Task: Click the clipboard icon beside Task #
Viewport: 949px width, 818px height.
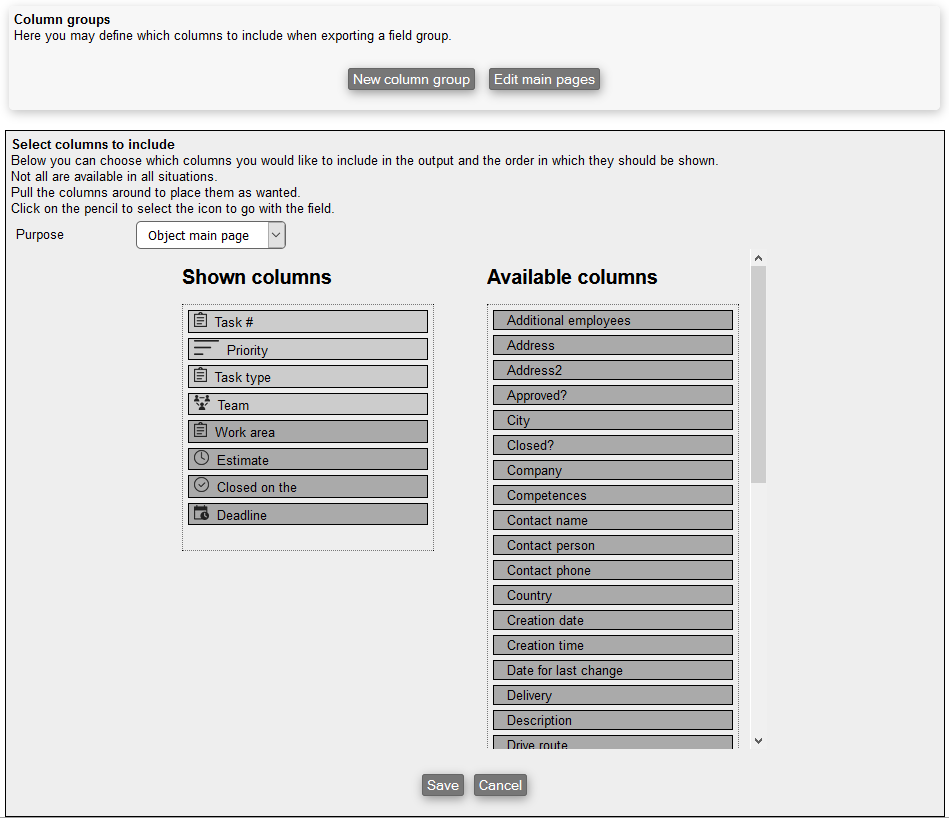Action: pyautogui.click(x=201, y=321)
